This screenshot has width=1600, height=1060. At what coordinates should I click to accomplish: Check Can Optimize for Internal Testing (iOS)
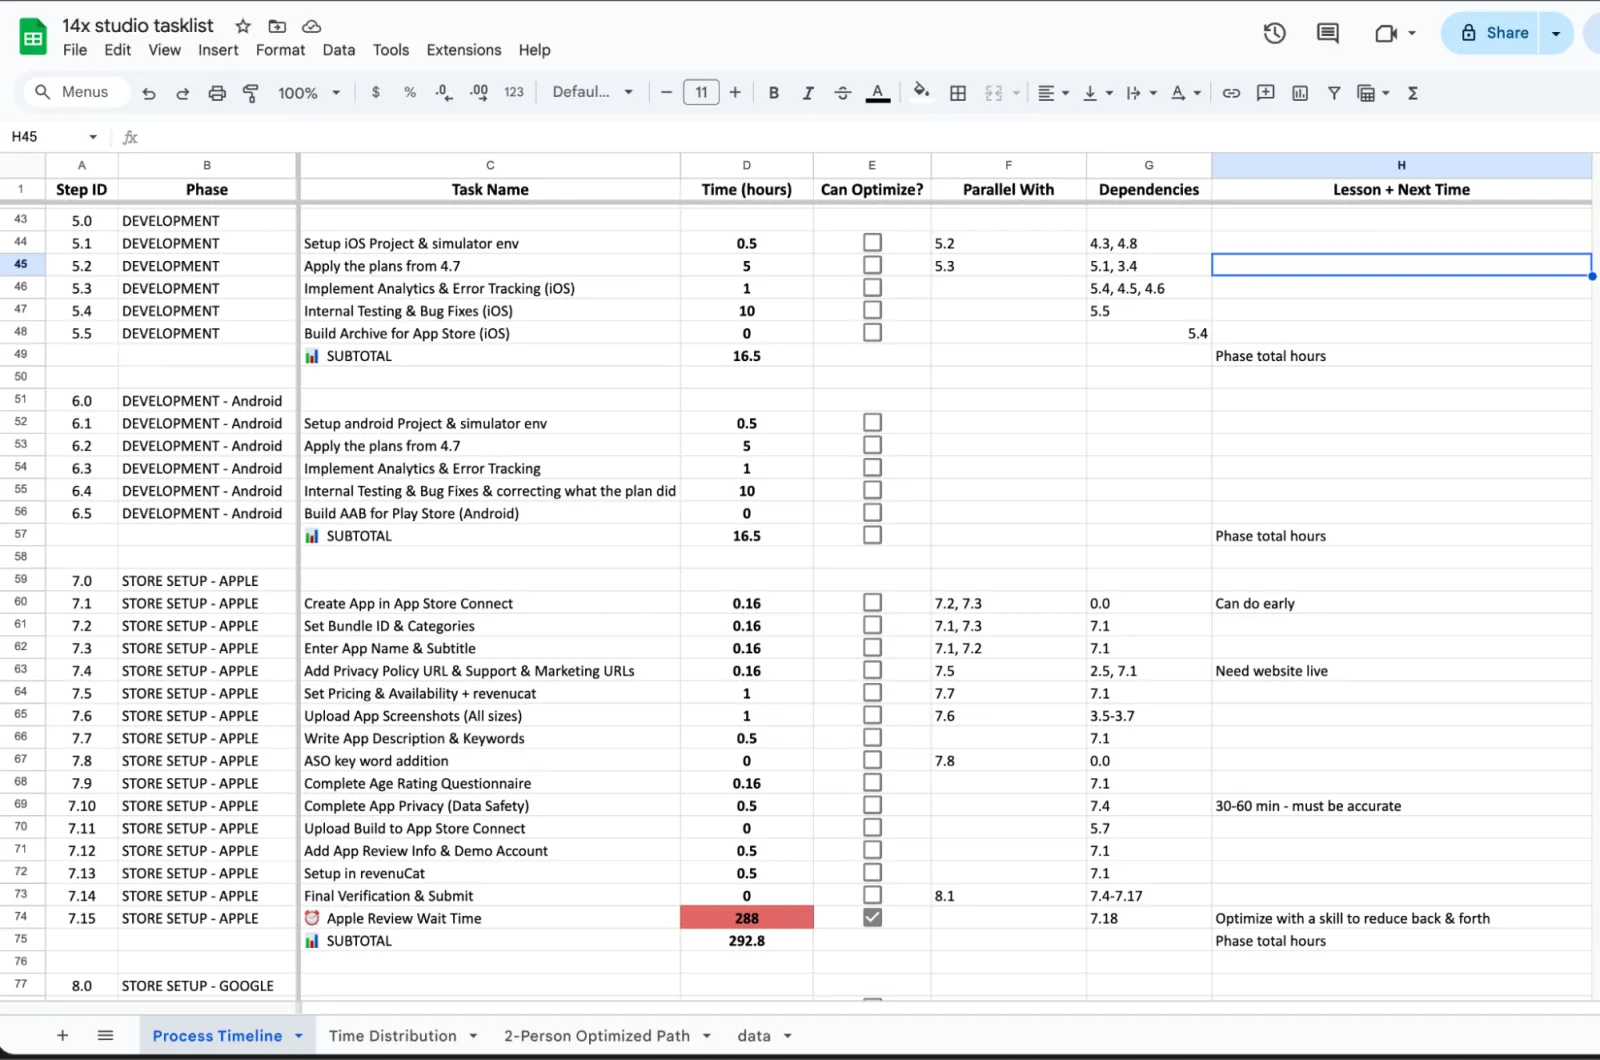pos(873,311)
